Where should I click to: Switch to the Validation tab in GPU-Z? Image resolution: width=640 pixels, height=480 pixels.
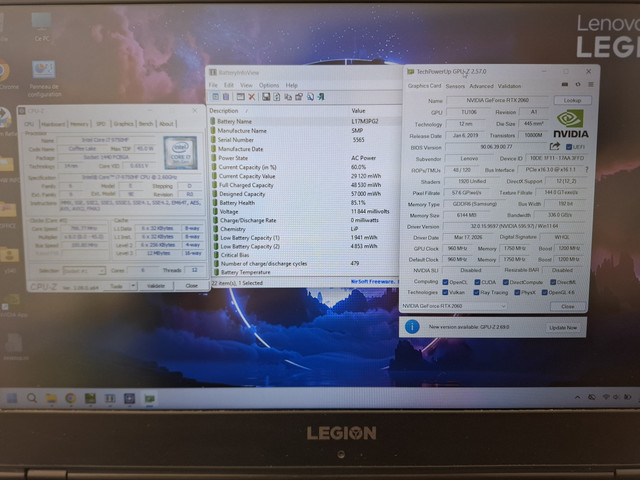509,86
